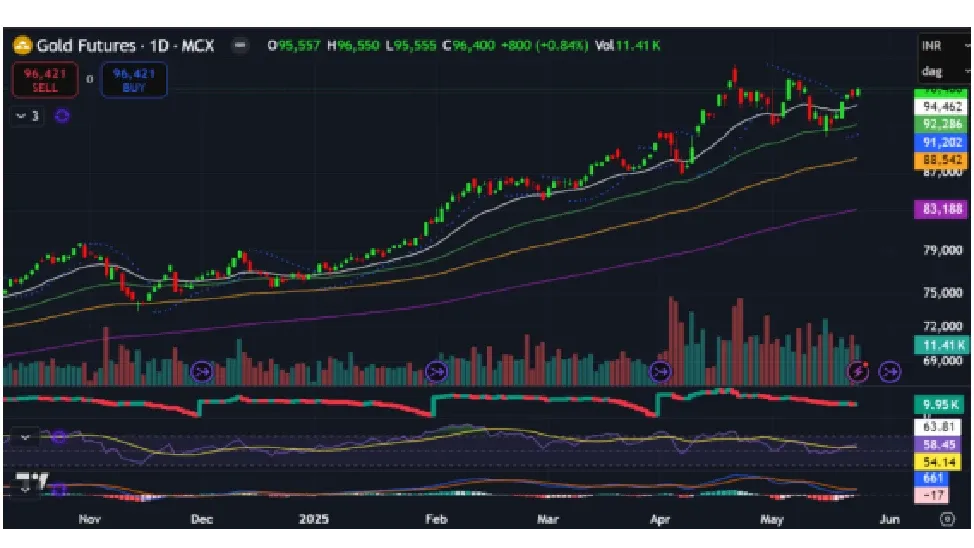The width and height of the screenshot is (974, 548).
Task: Select the orange 88,542 moving average label
Action: [x=942, y=160]
